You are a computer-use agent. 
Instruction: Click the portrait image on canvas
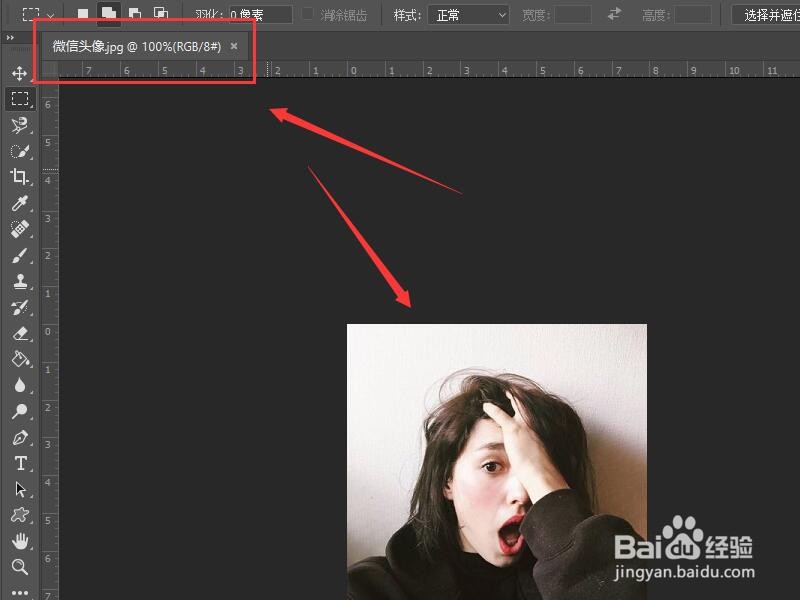[x=496, y=462]
